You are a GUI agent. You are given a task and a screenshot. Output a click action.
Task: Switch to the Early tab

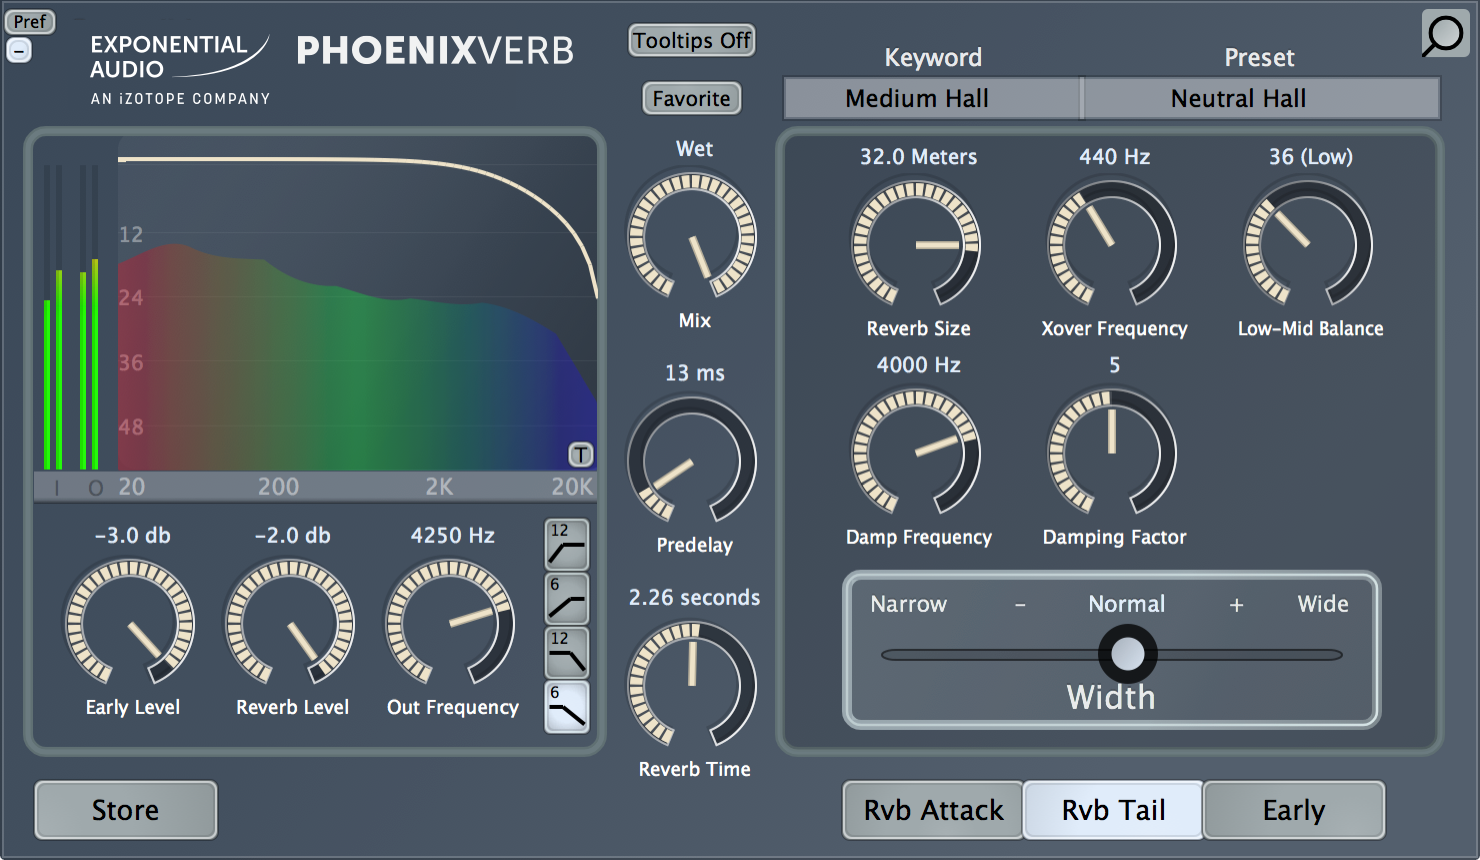coord(1294,810)
